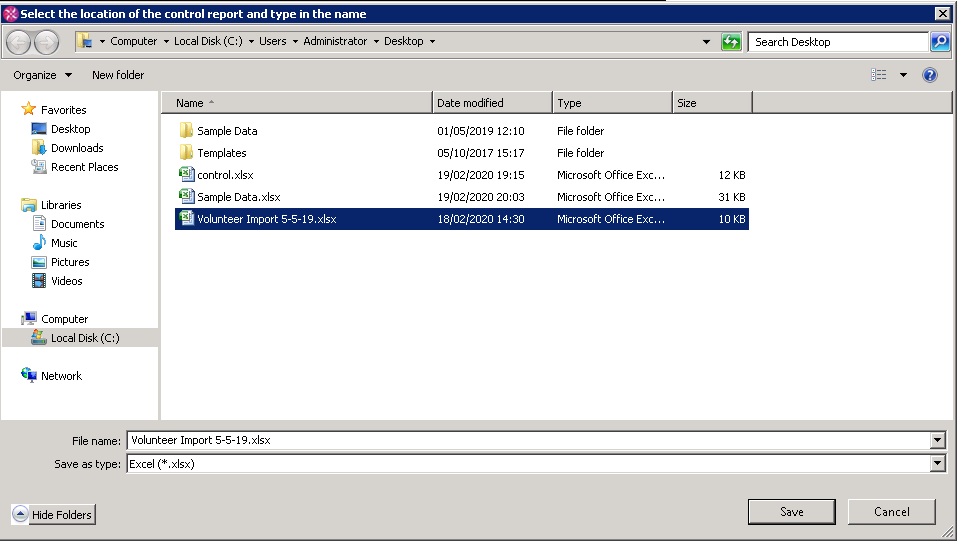
Task: Click the 12 KB size cell
Action: [732, 175]
